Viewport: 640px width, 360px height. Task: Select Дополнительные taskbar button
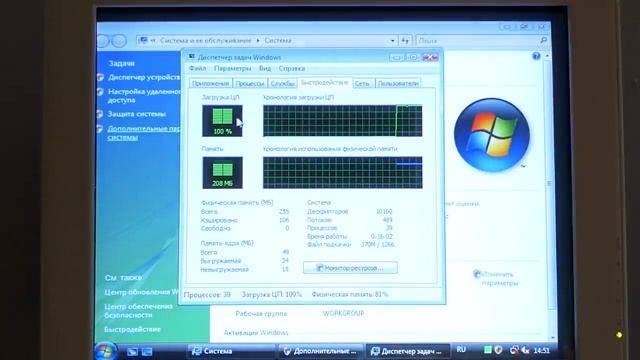(320, 351)
